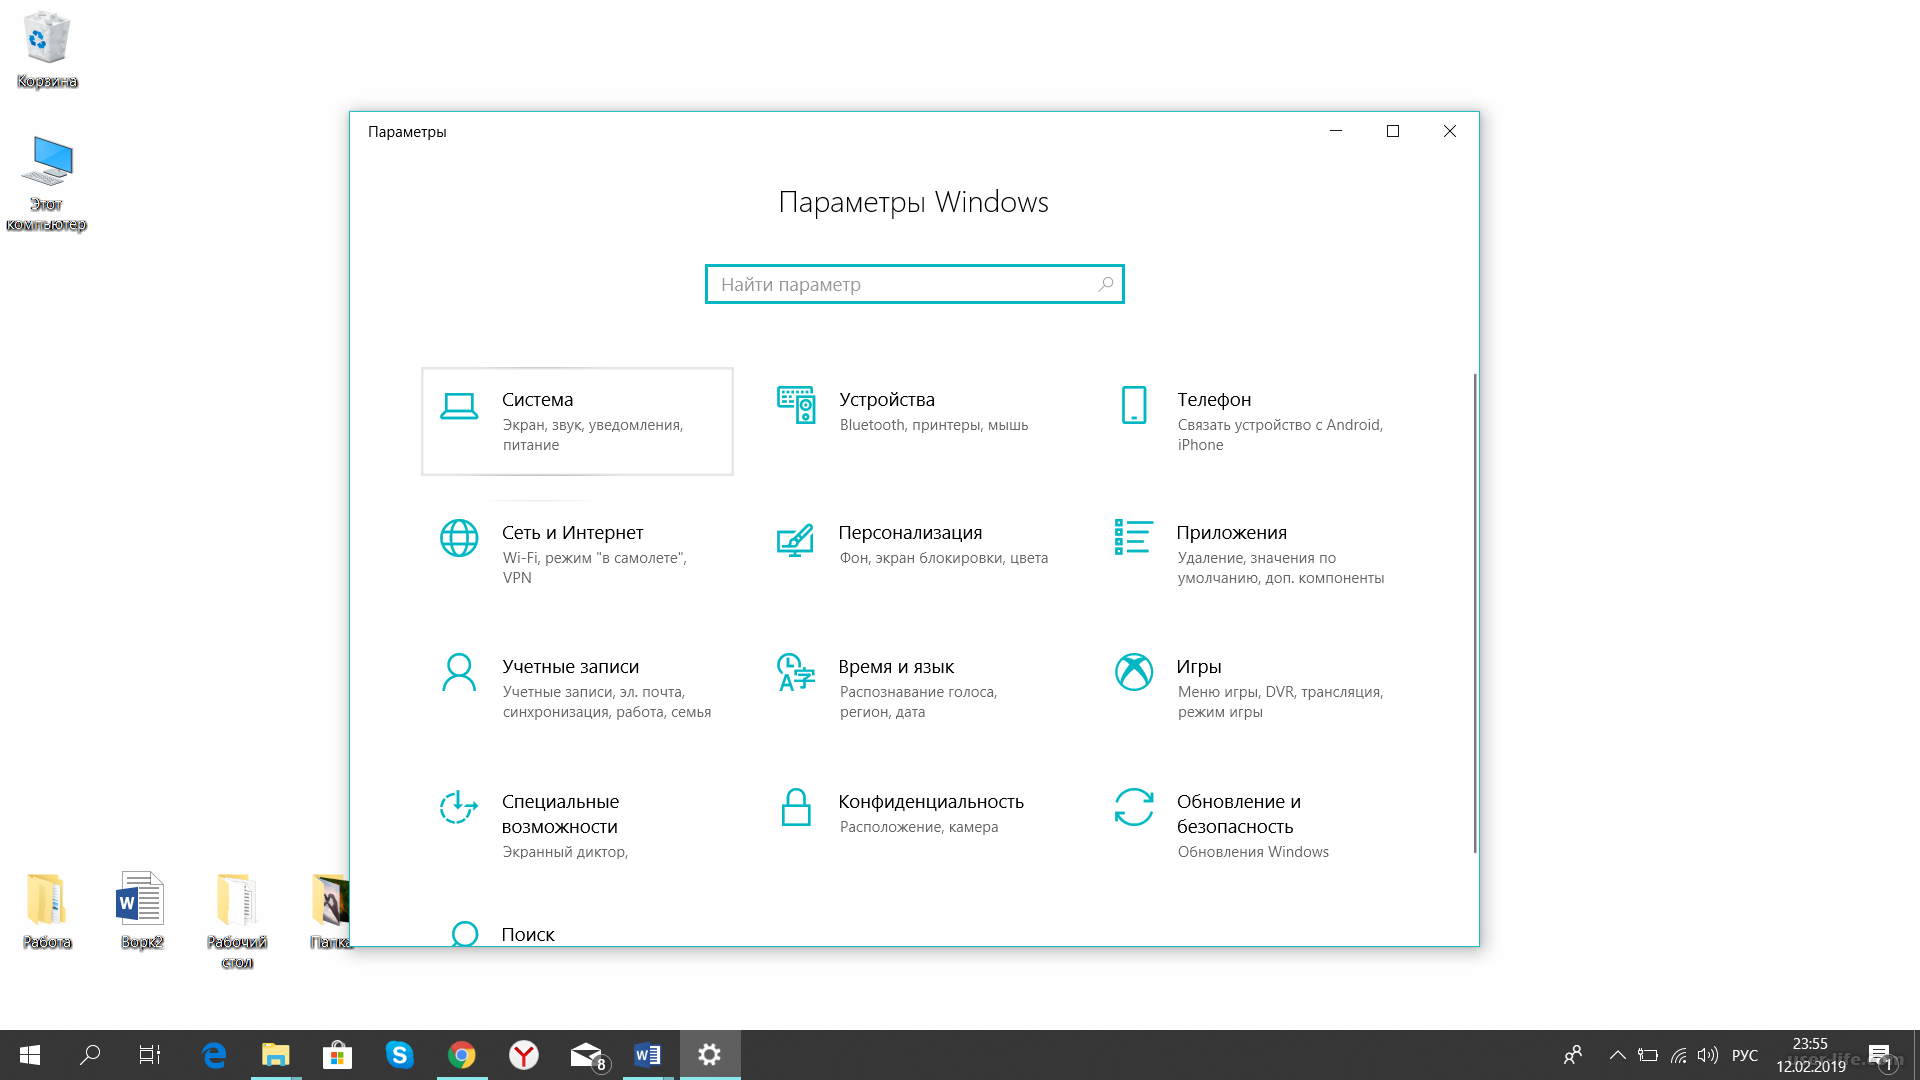Open the Специальные возможности icon

[458, 807]
